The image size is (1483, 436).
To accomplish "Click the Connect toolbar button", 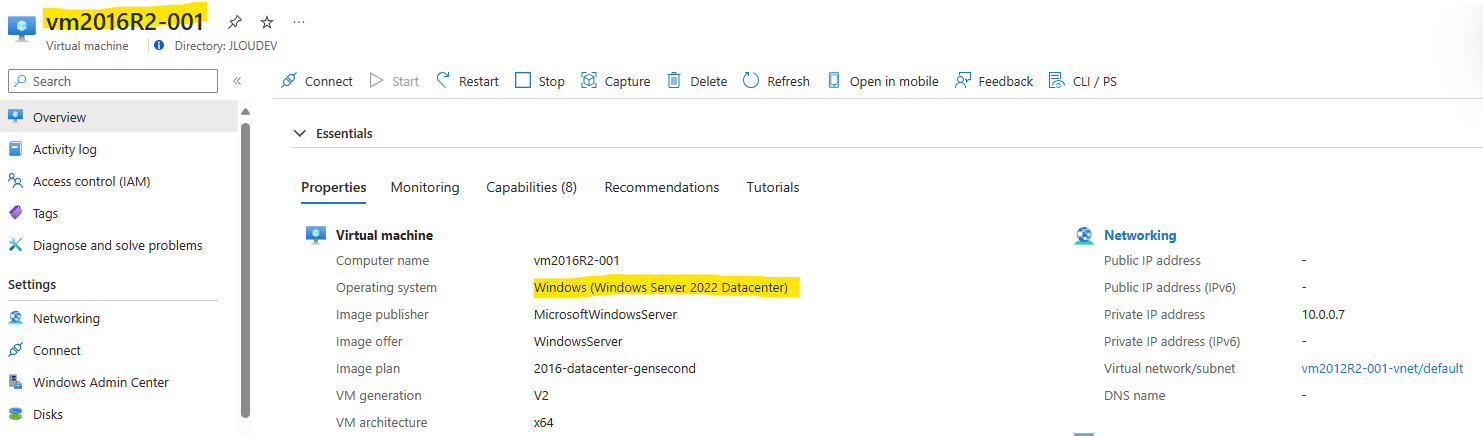I will [317, 81].
